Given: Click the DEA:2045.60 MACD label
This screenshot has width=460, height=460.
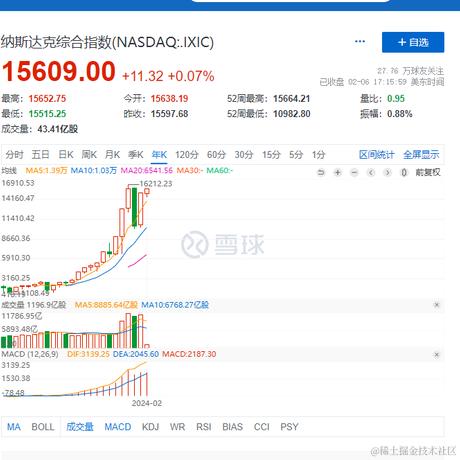Looking at the screenshot, I should [136, 354].
